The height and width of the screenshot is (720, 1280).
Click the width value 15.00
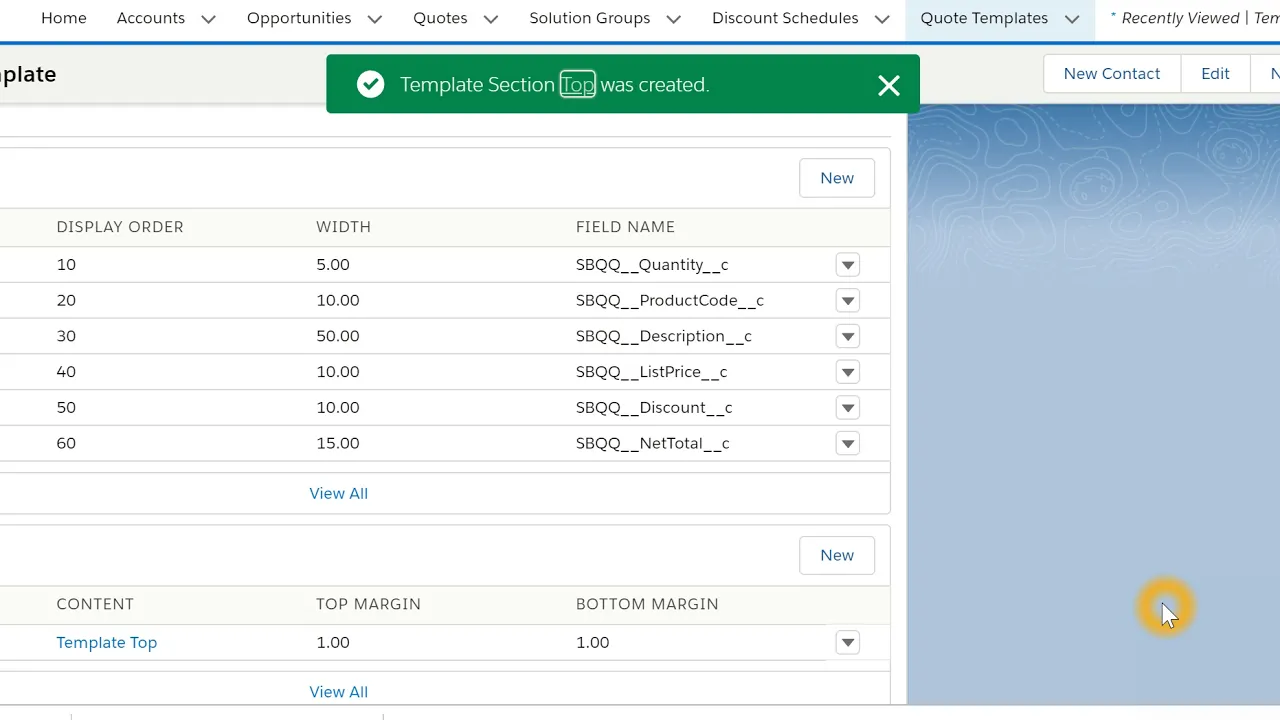pos(338,443)
